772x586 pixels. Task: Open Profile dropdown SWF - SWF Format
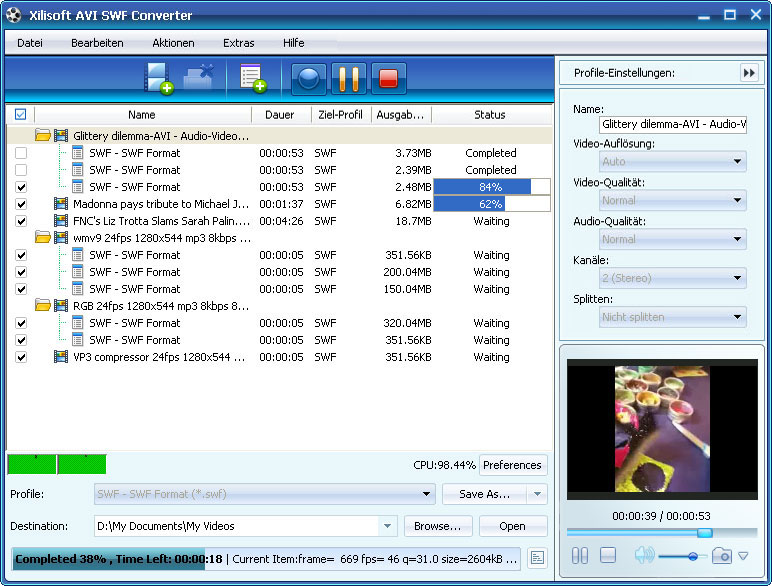pos(265,494)
